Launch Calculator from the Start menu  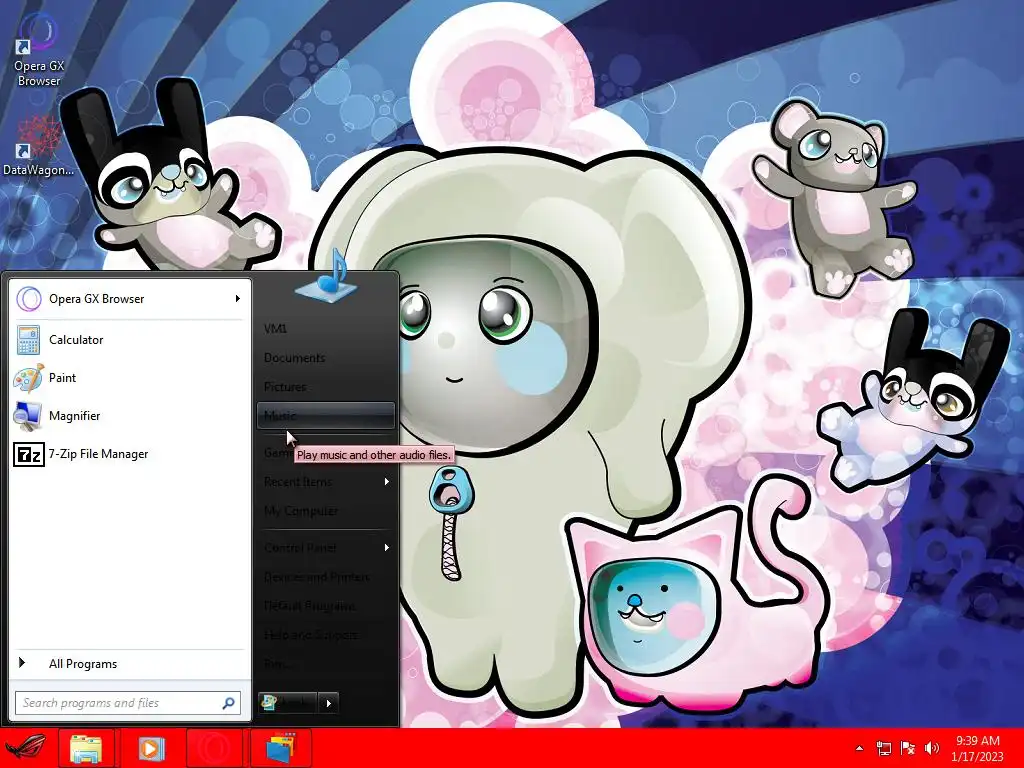(x=128, y=340)
